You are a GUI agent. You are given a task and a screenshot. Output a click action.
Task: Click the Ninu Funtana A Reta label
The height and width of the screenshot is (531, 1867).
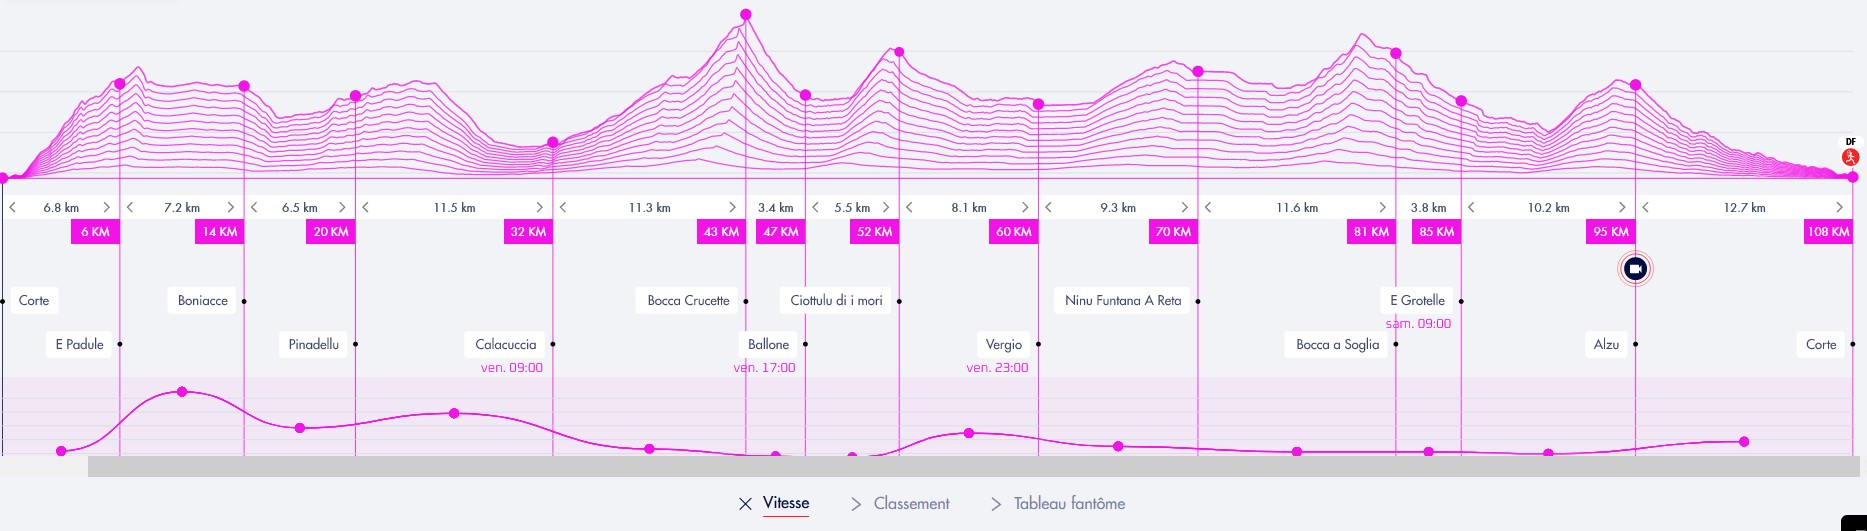tap(1122, 301)
